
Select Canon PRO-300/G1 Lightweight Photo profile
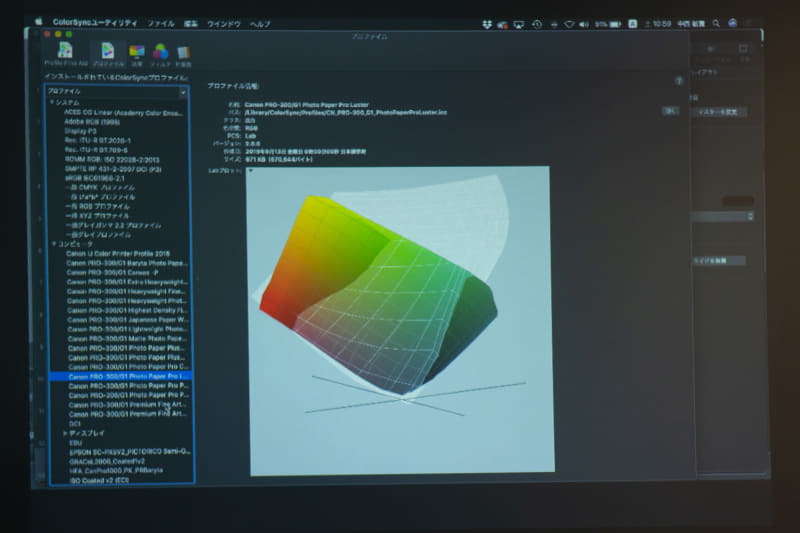click(128, 329)
